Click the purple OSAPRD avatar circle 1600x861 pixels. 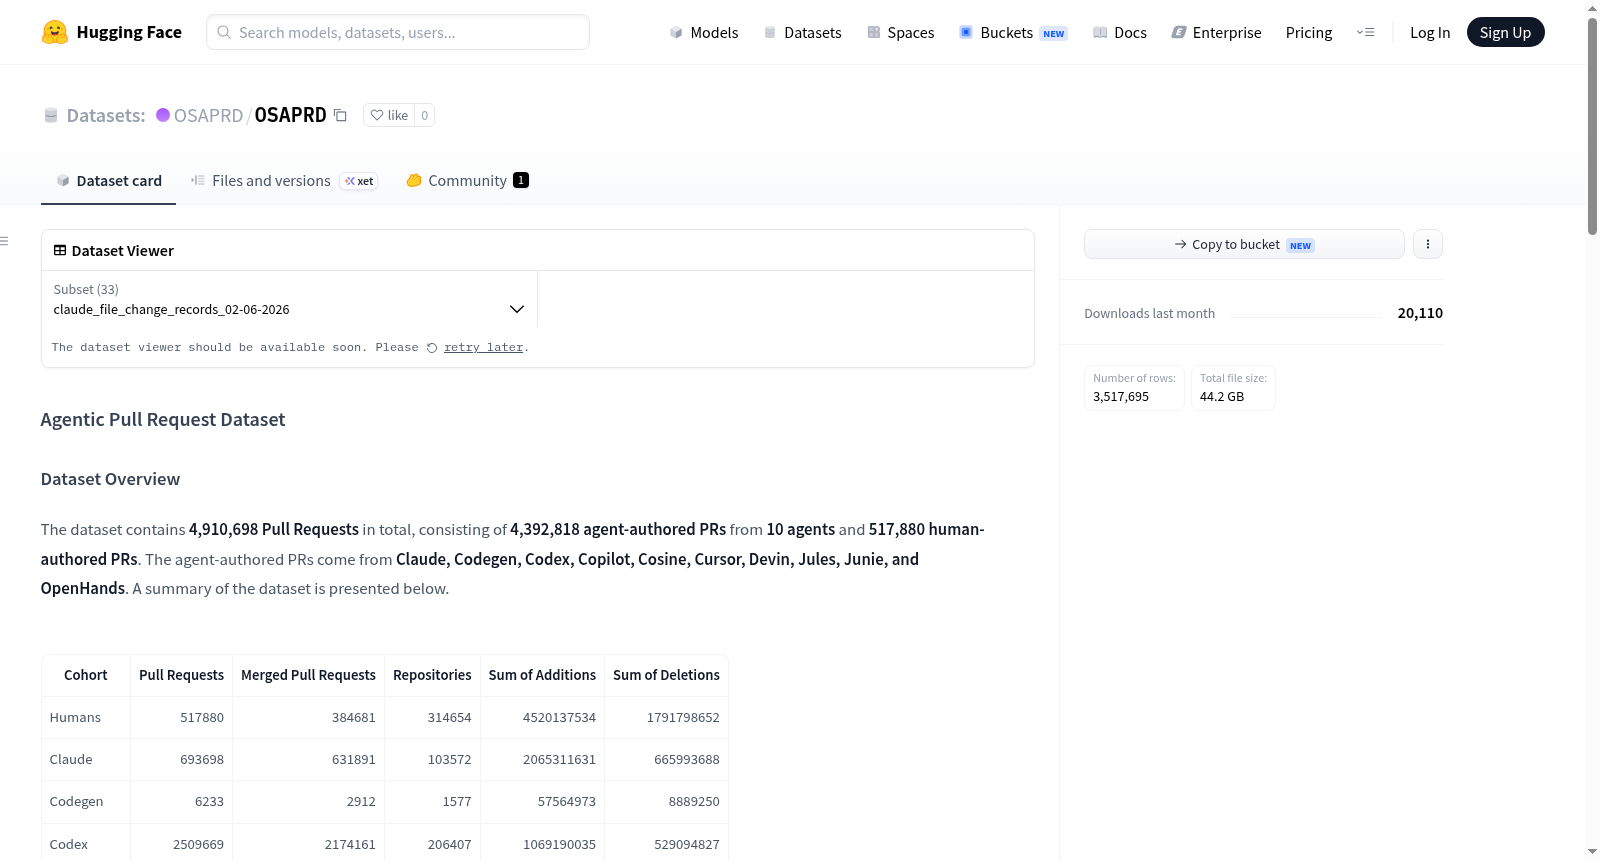pos(163,115)
